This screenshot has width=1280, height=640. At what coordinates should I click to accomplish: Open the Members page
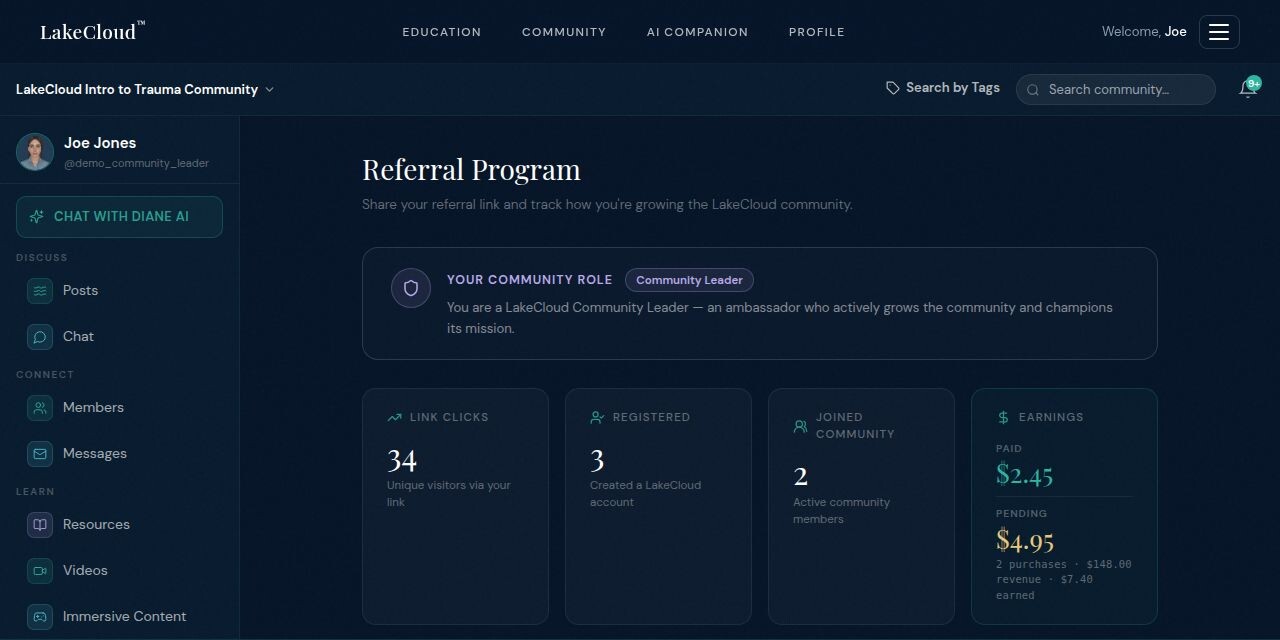[x=119, y=408]
